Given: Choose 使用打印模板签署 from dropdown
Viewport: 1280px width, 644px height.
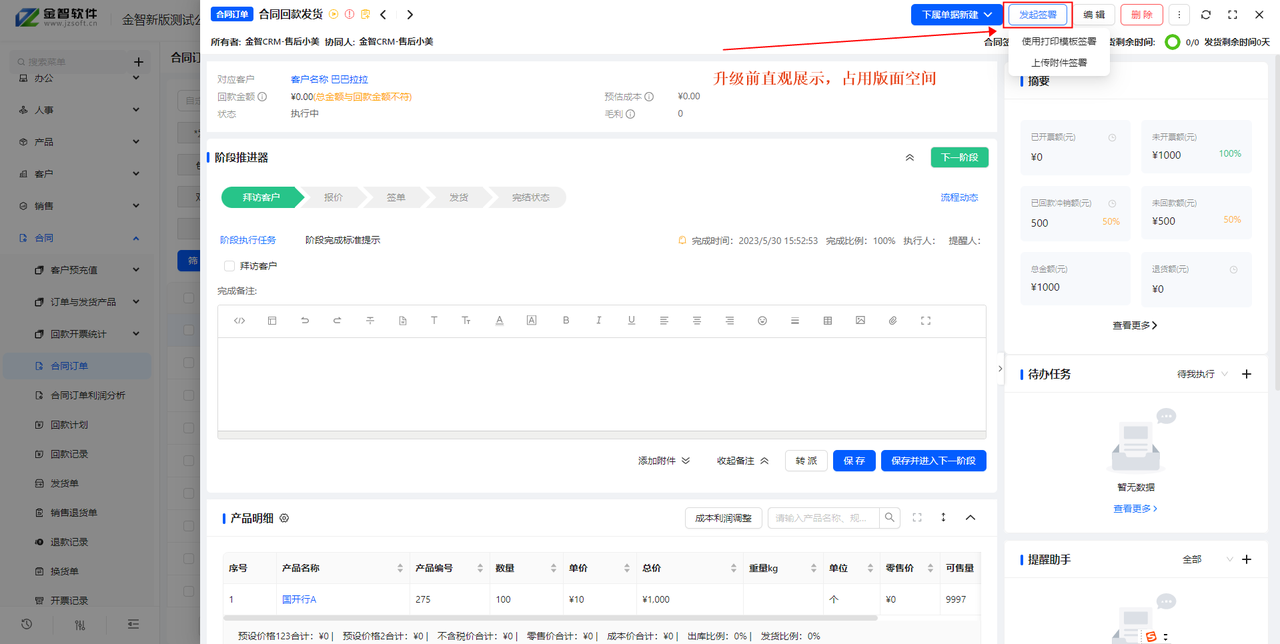Looking at the screenshot, I should (x=1059, y=42).
